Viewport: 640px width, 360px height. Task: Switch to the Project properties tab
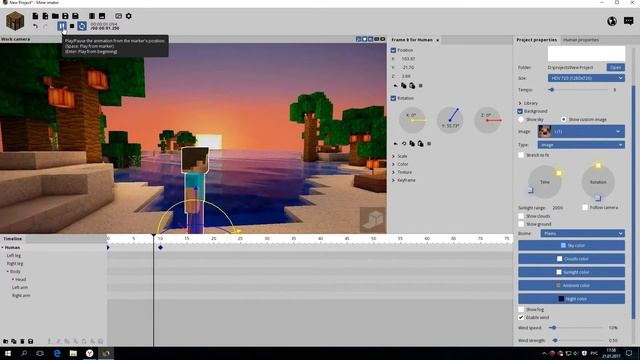coord(536,40)
